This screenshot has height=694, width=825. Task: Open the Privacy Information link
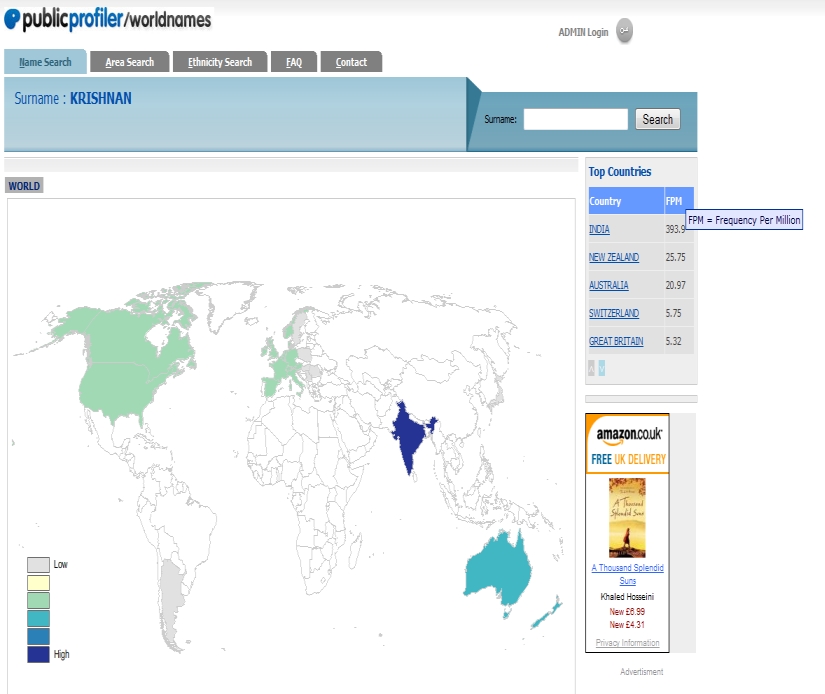(x=627, y=643)
